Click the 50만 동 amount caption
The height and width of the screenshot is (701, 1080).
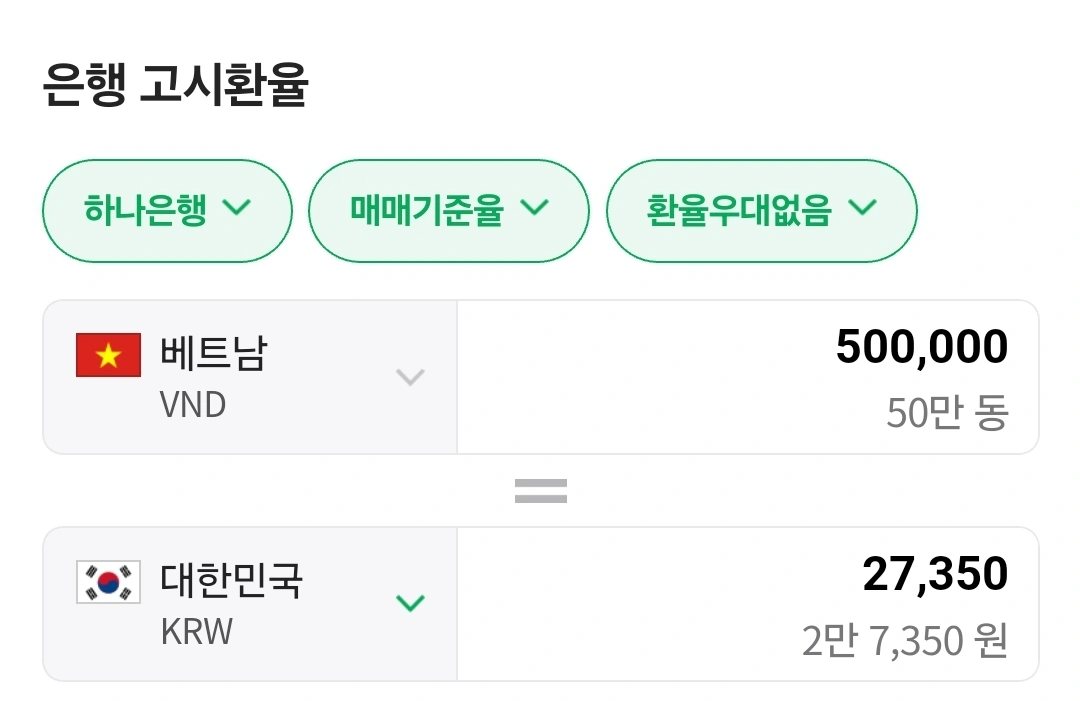pyautogui.click(x=947, y=412)
